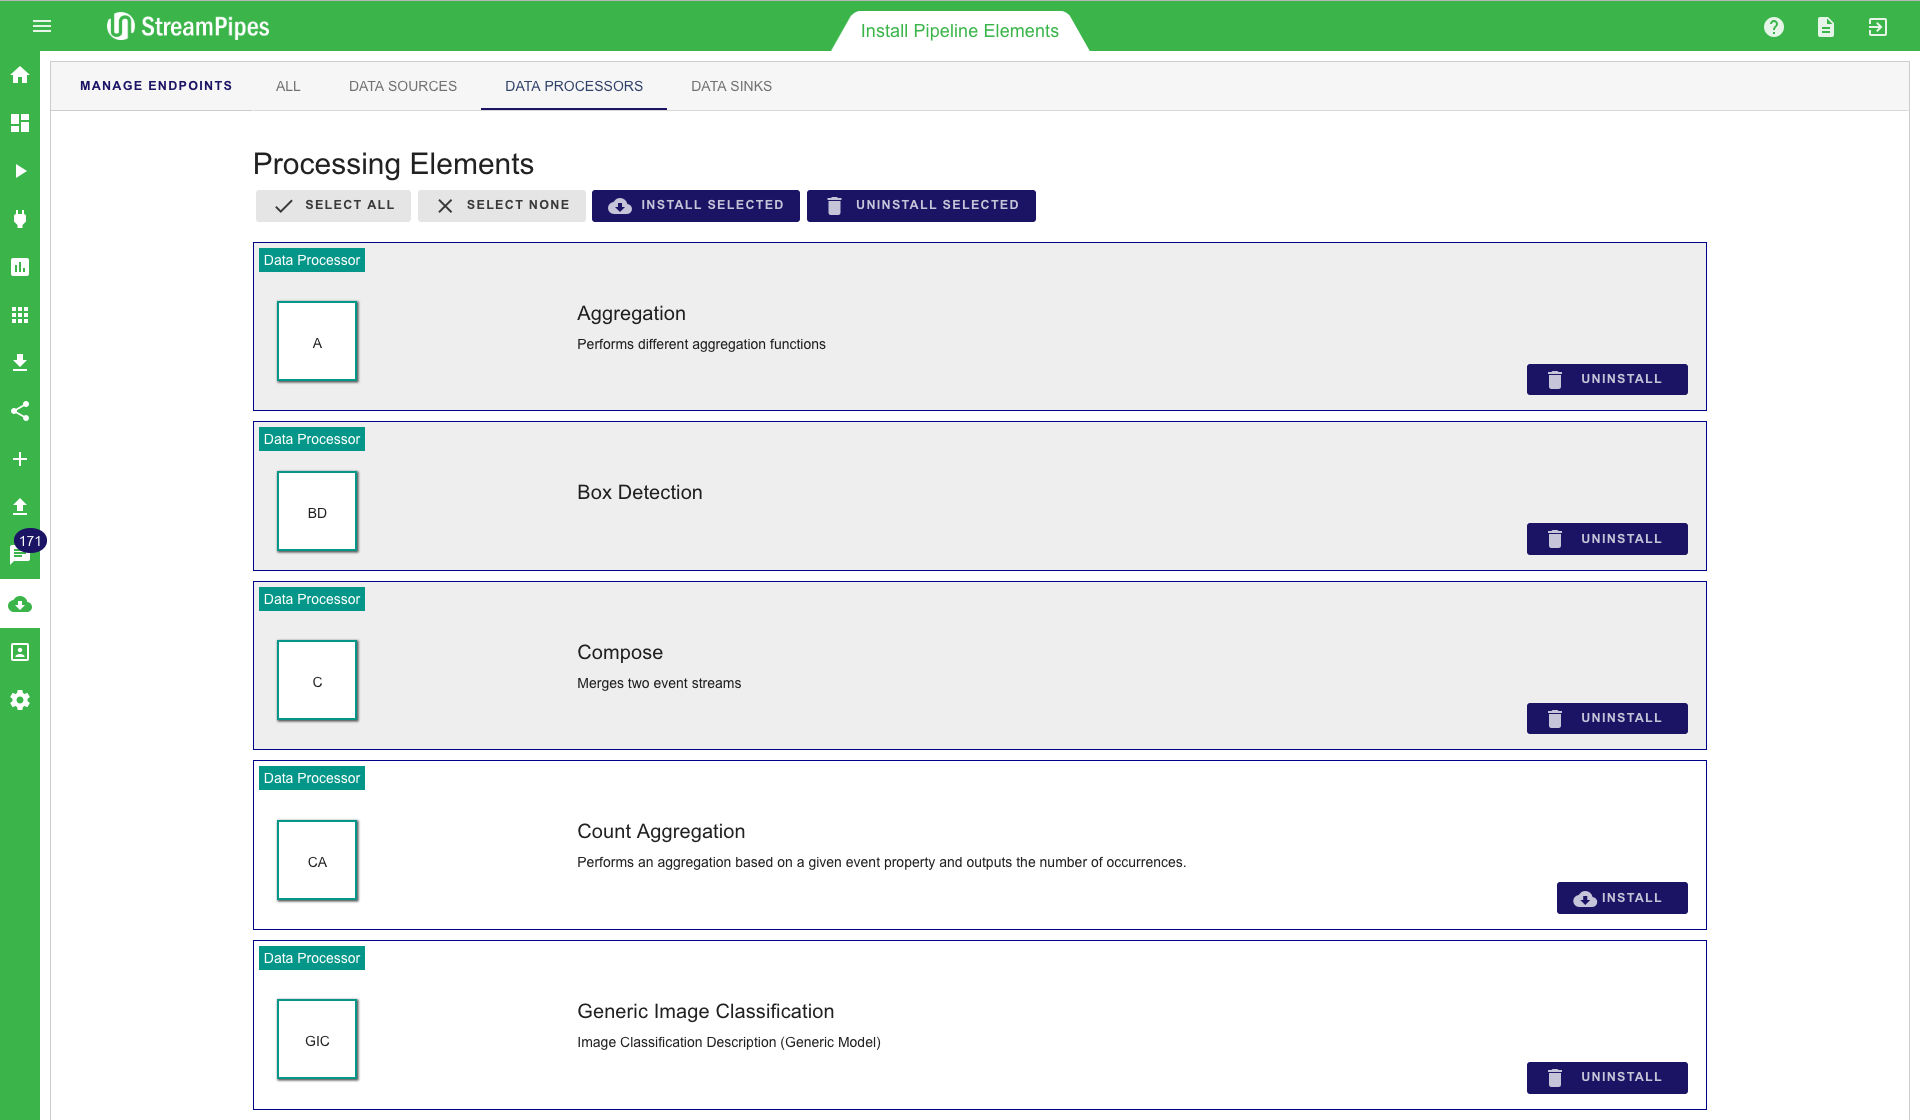Click the logout icon in header

[x=1878, y=27]
